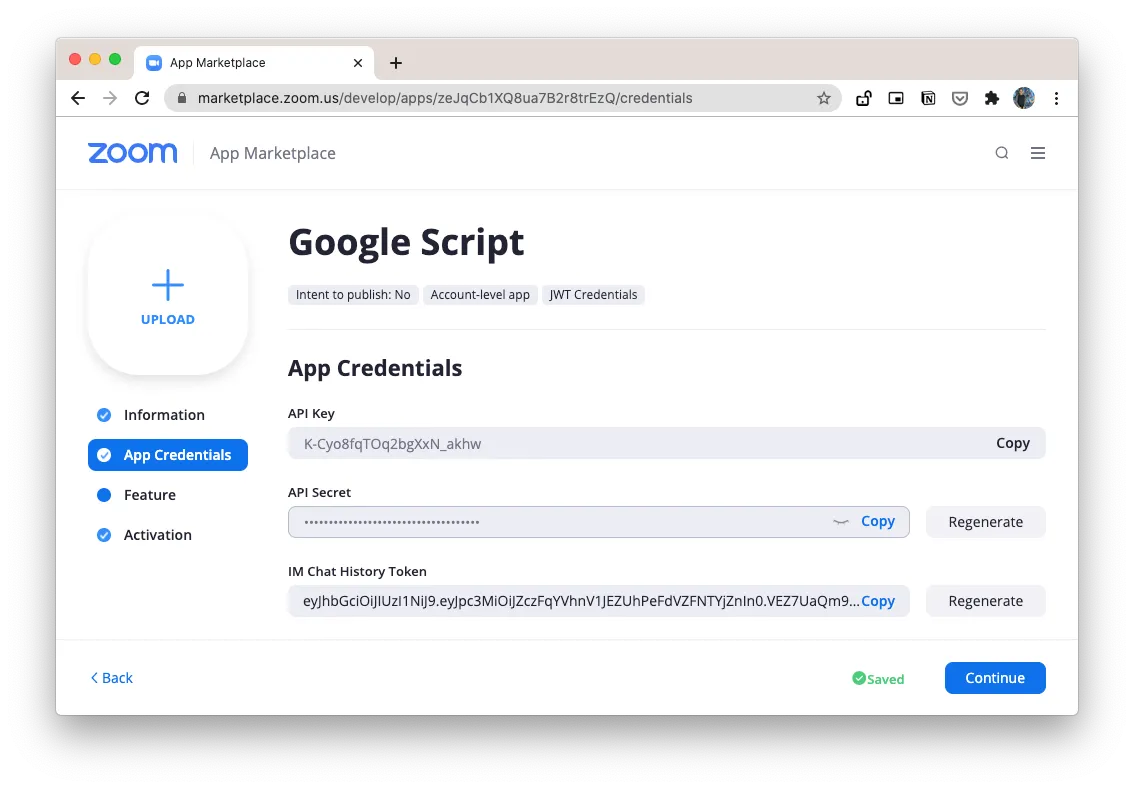Image resolution: width=1134 pixels, height=789 pixels.
Task: Click the Upload plus icon for app logo
Action: 167,285
